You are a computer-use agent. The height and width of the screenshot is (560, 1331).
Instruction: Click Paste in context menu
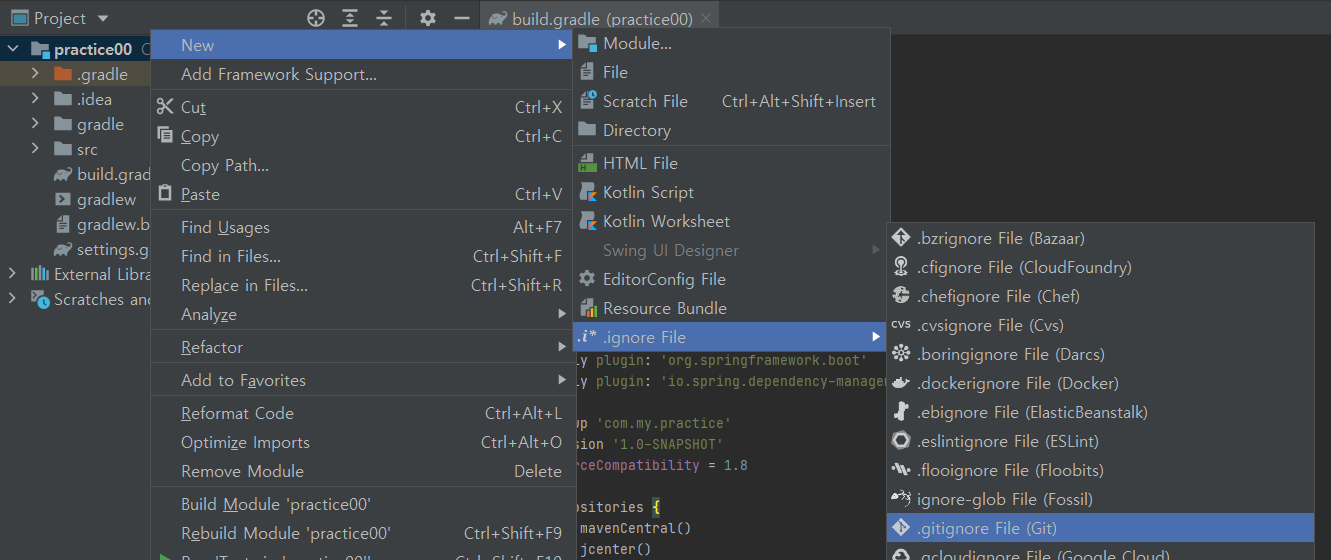click(x=362, y=194)
